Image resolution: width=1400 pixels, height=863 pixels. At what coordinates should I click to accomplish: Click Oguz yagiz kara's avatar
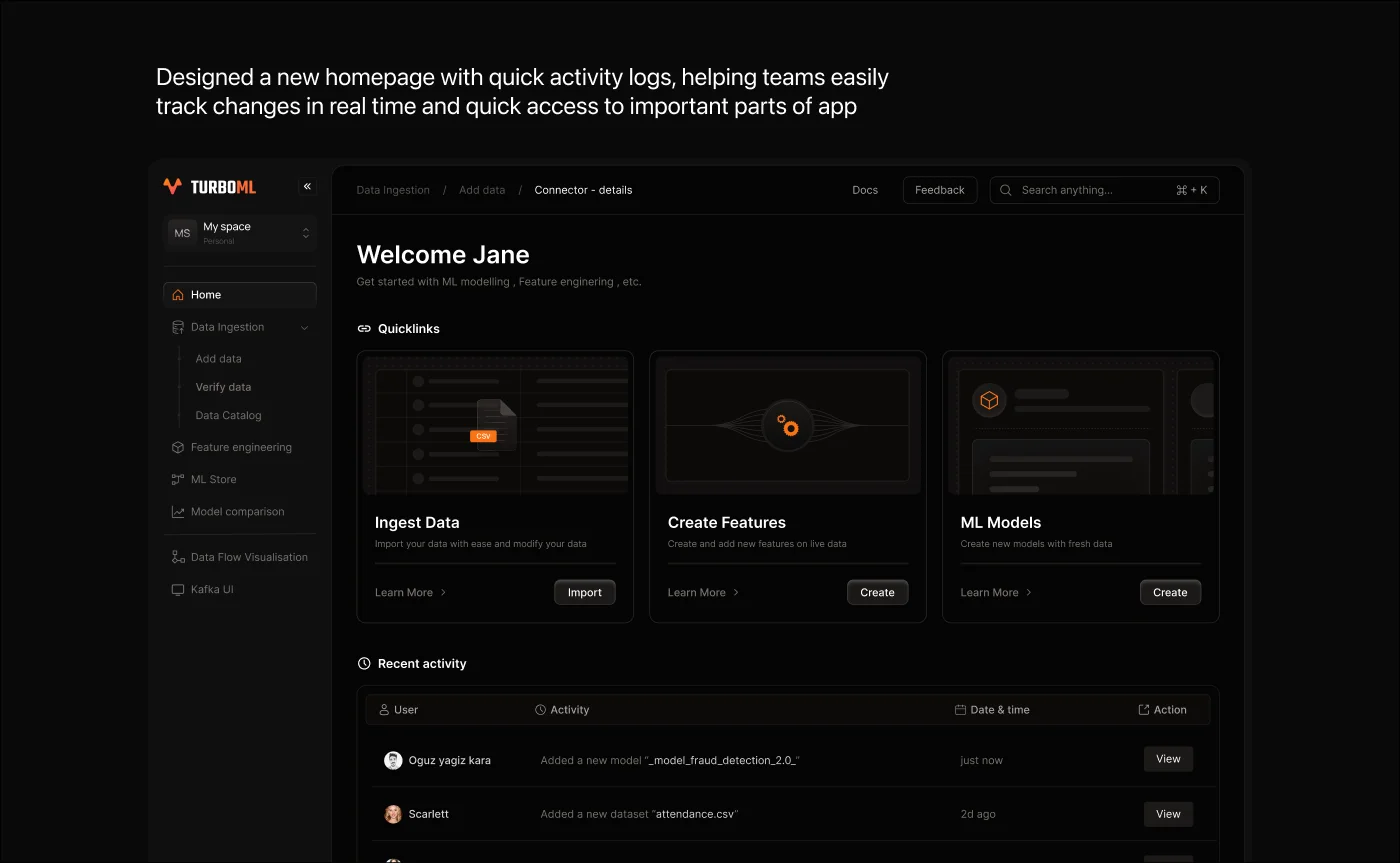(393, 760)
